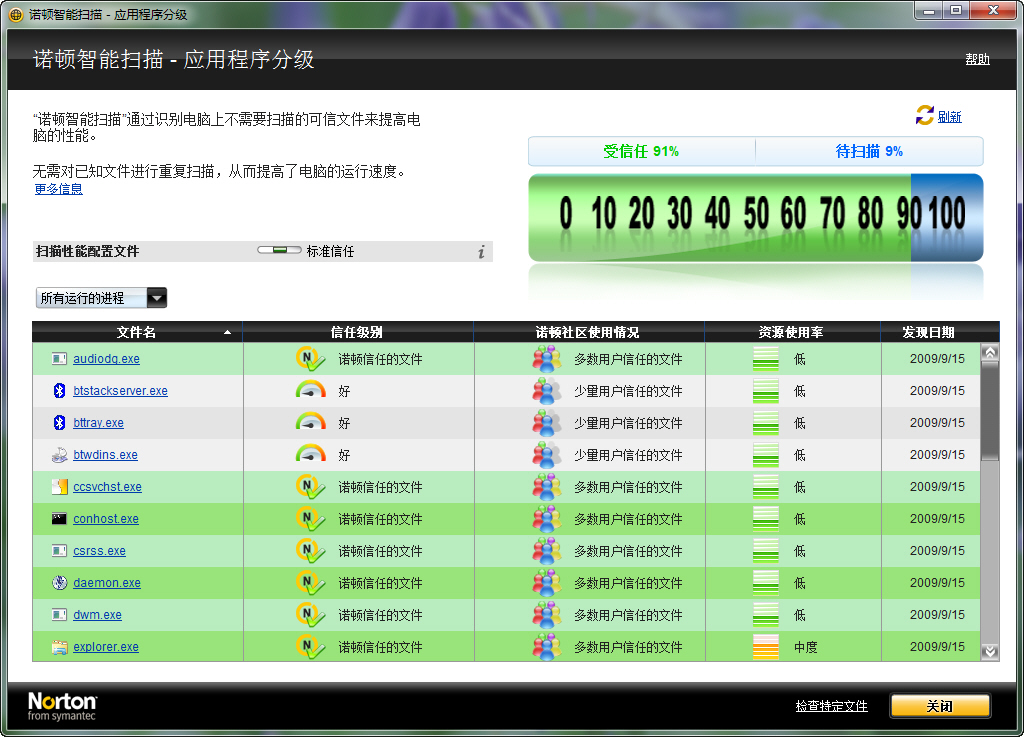
Task: Click resource usage bar icon for explorer.exe
Action: pyautogui.click(x=765, y=647)
